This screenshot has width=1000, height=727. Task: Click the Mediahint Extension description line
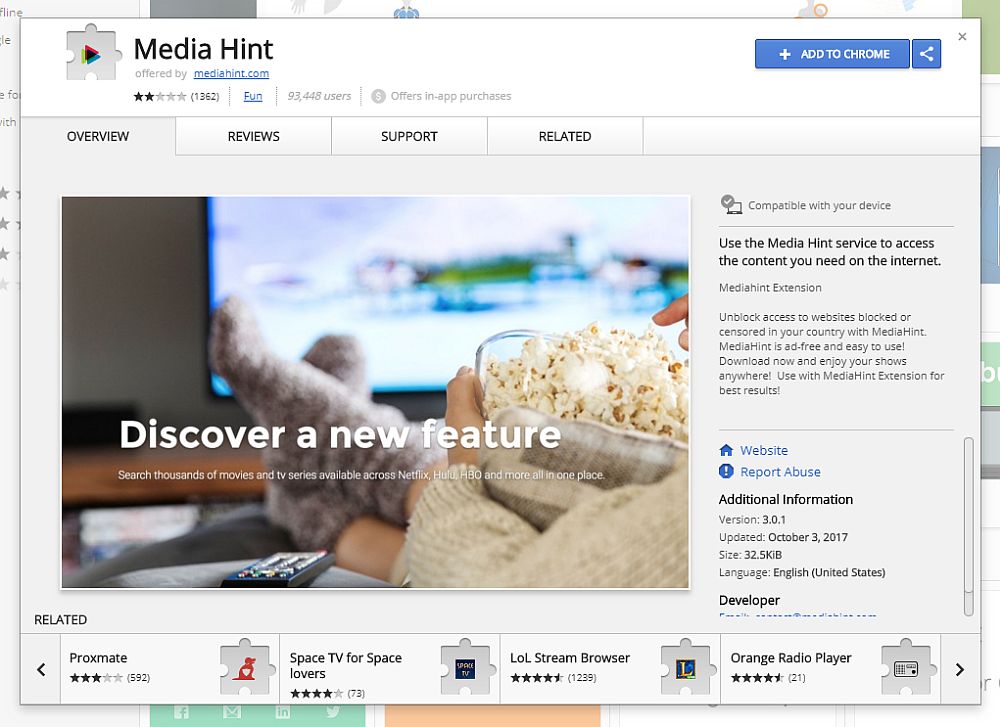[x=770, y=288]
